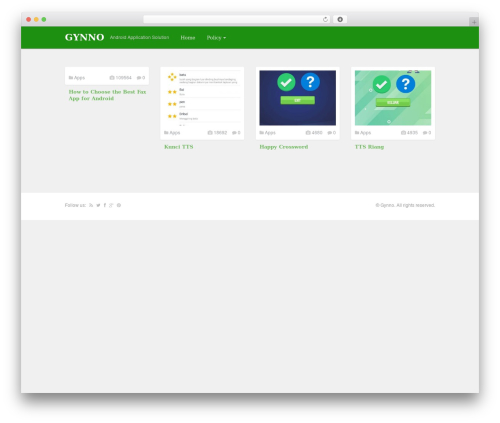Click Apps category on TTS Riang card

pos(366,133)
